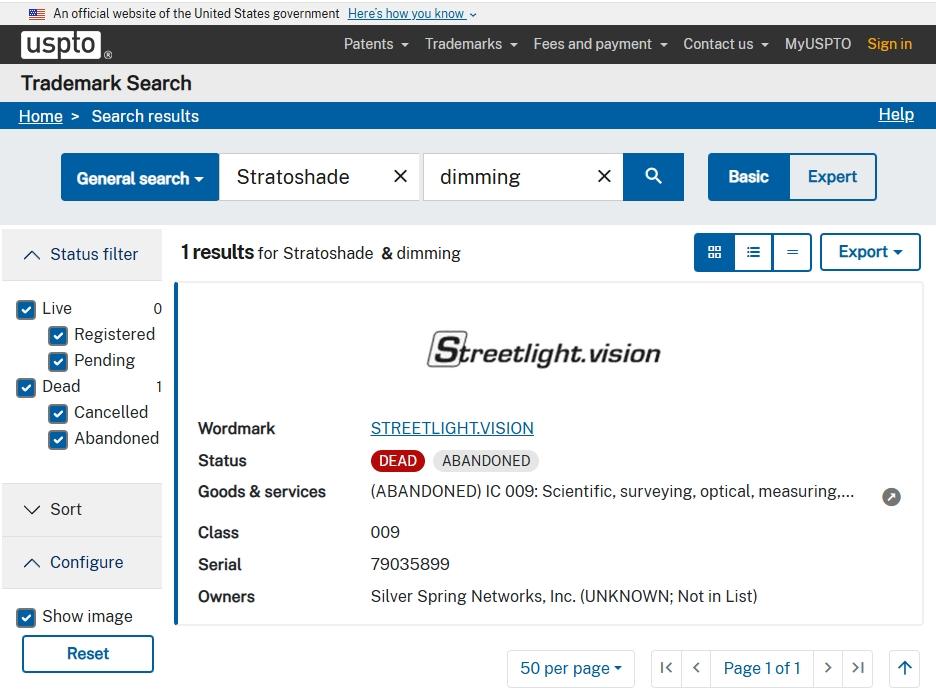Open the Help link
The image size is (936, 694).
896,115
